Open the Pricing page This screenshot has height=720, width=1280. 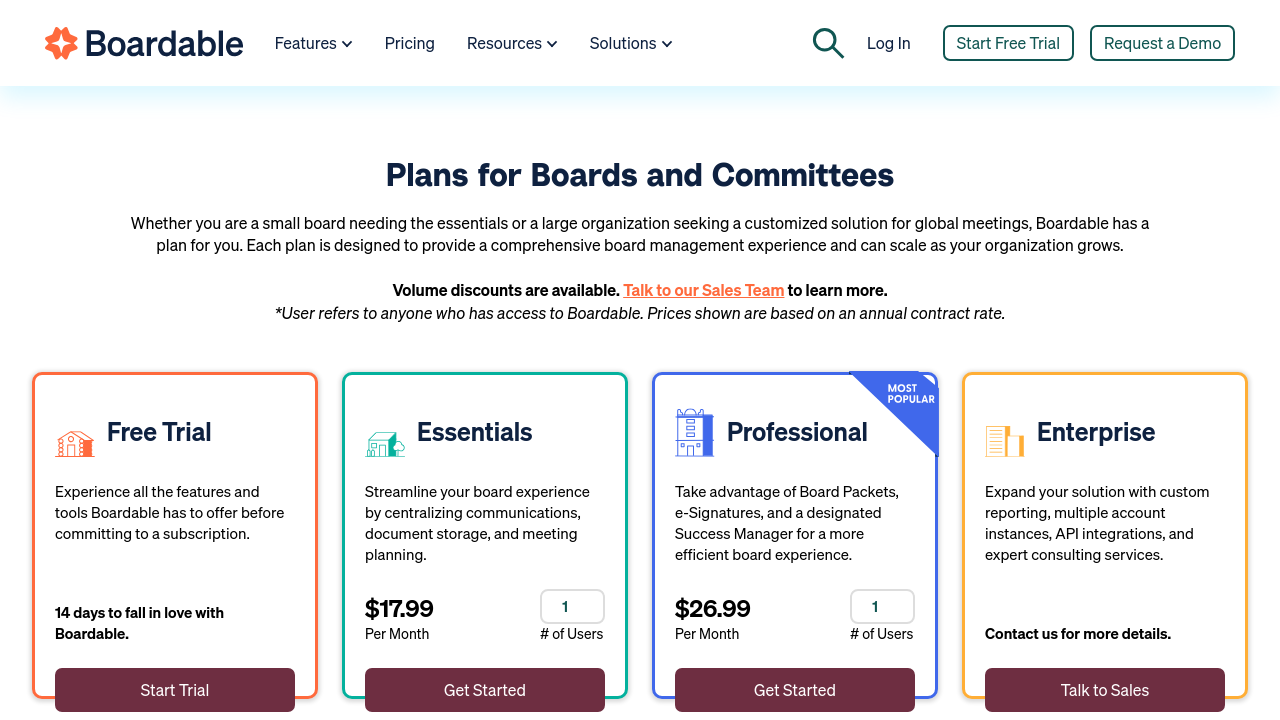point(409,43)
